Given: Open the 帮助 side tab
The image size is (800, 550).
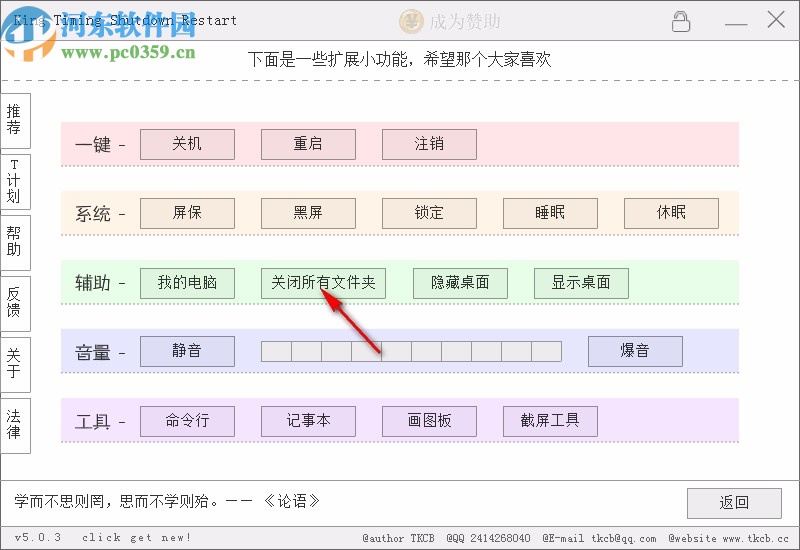Looking at the screenshot, I should click(15, 242).
